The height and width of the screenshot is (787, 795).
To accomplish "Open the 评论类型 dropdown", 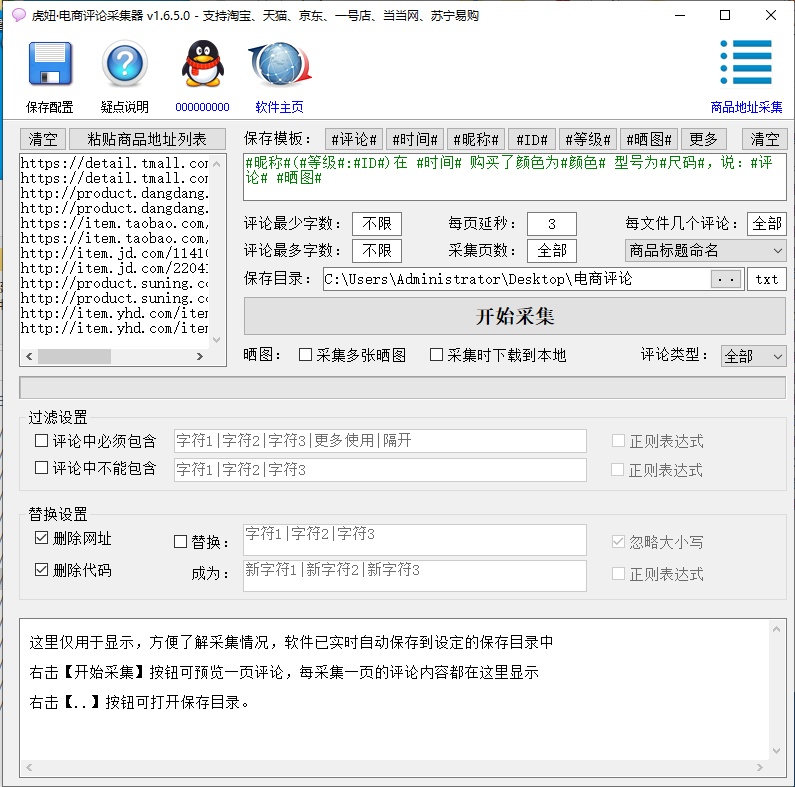I will pyautogui.click(x=753, y=356).
